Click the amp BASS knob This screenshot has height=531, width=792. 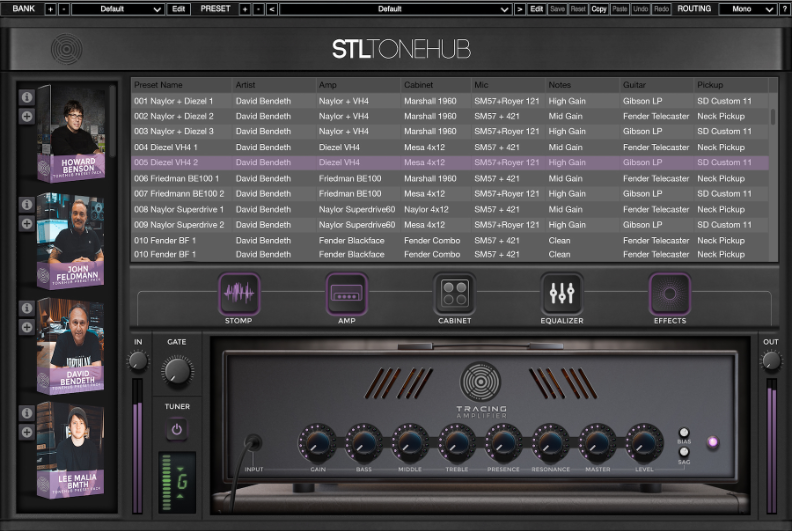coord(364,443)
